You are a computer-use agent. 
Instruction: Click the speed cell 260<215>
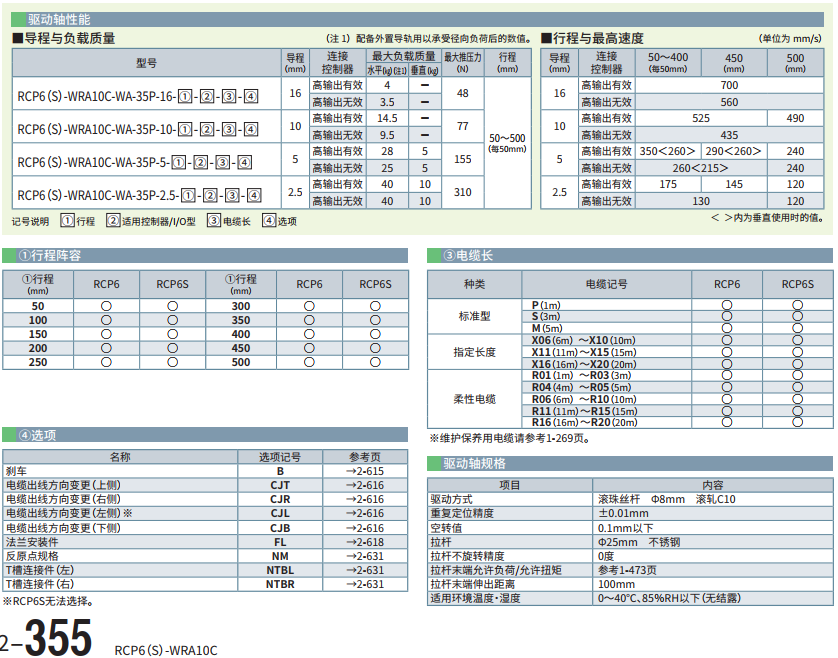[701, 168]
